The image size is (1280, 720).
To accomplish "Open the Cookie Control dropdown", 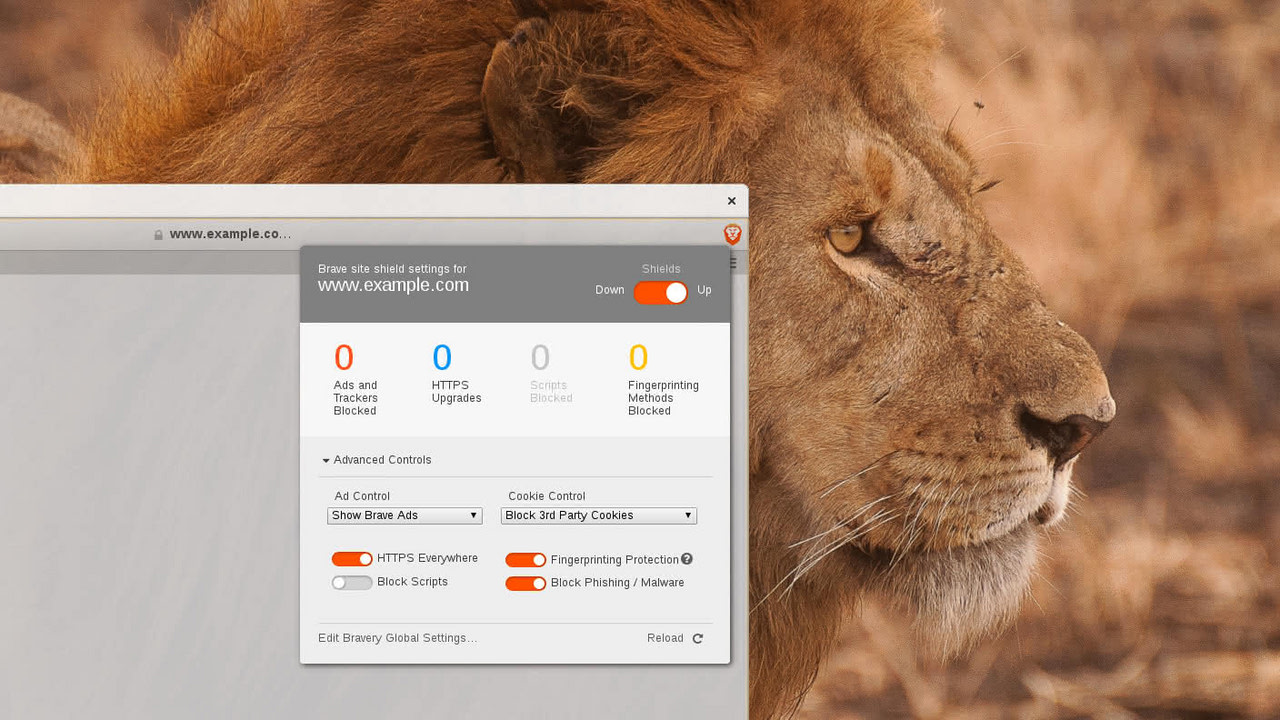I will [x=598, y=515].
